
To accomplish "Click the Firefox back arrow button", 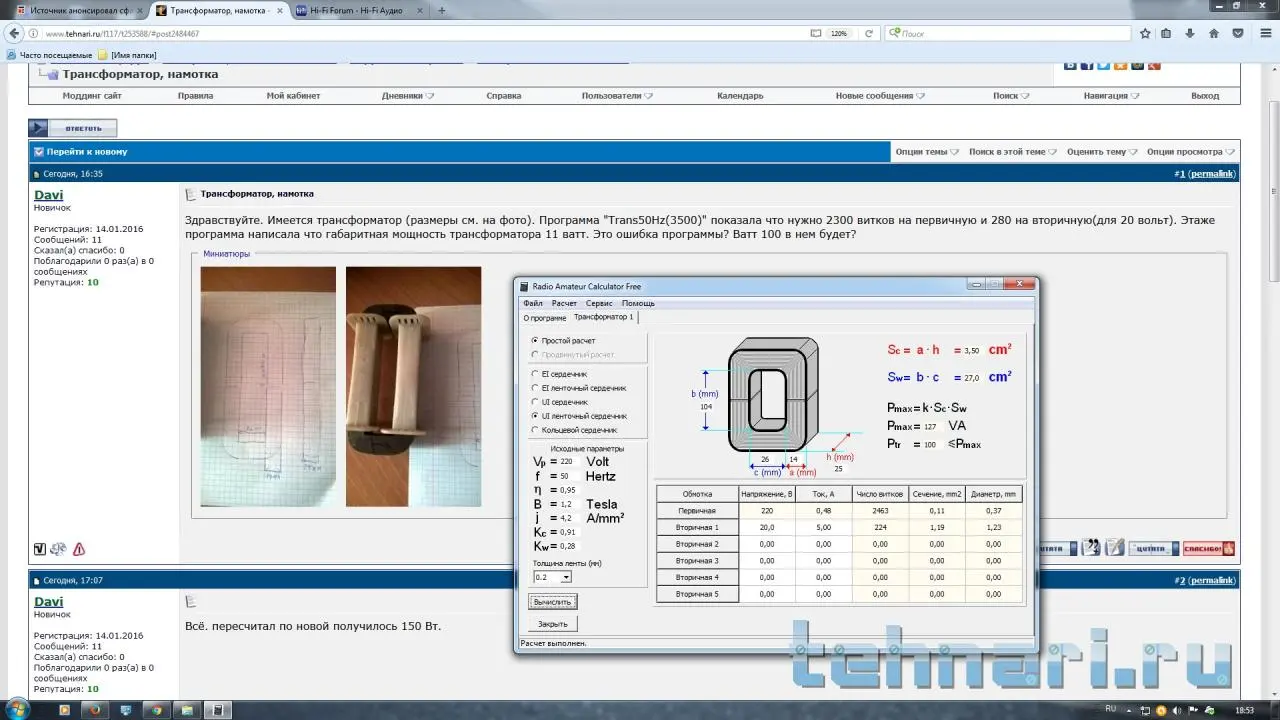I will click(14, 33).
